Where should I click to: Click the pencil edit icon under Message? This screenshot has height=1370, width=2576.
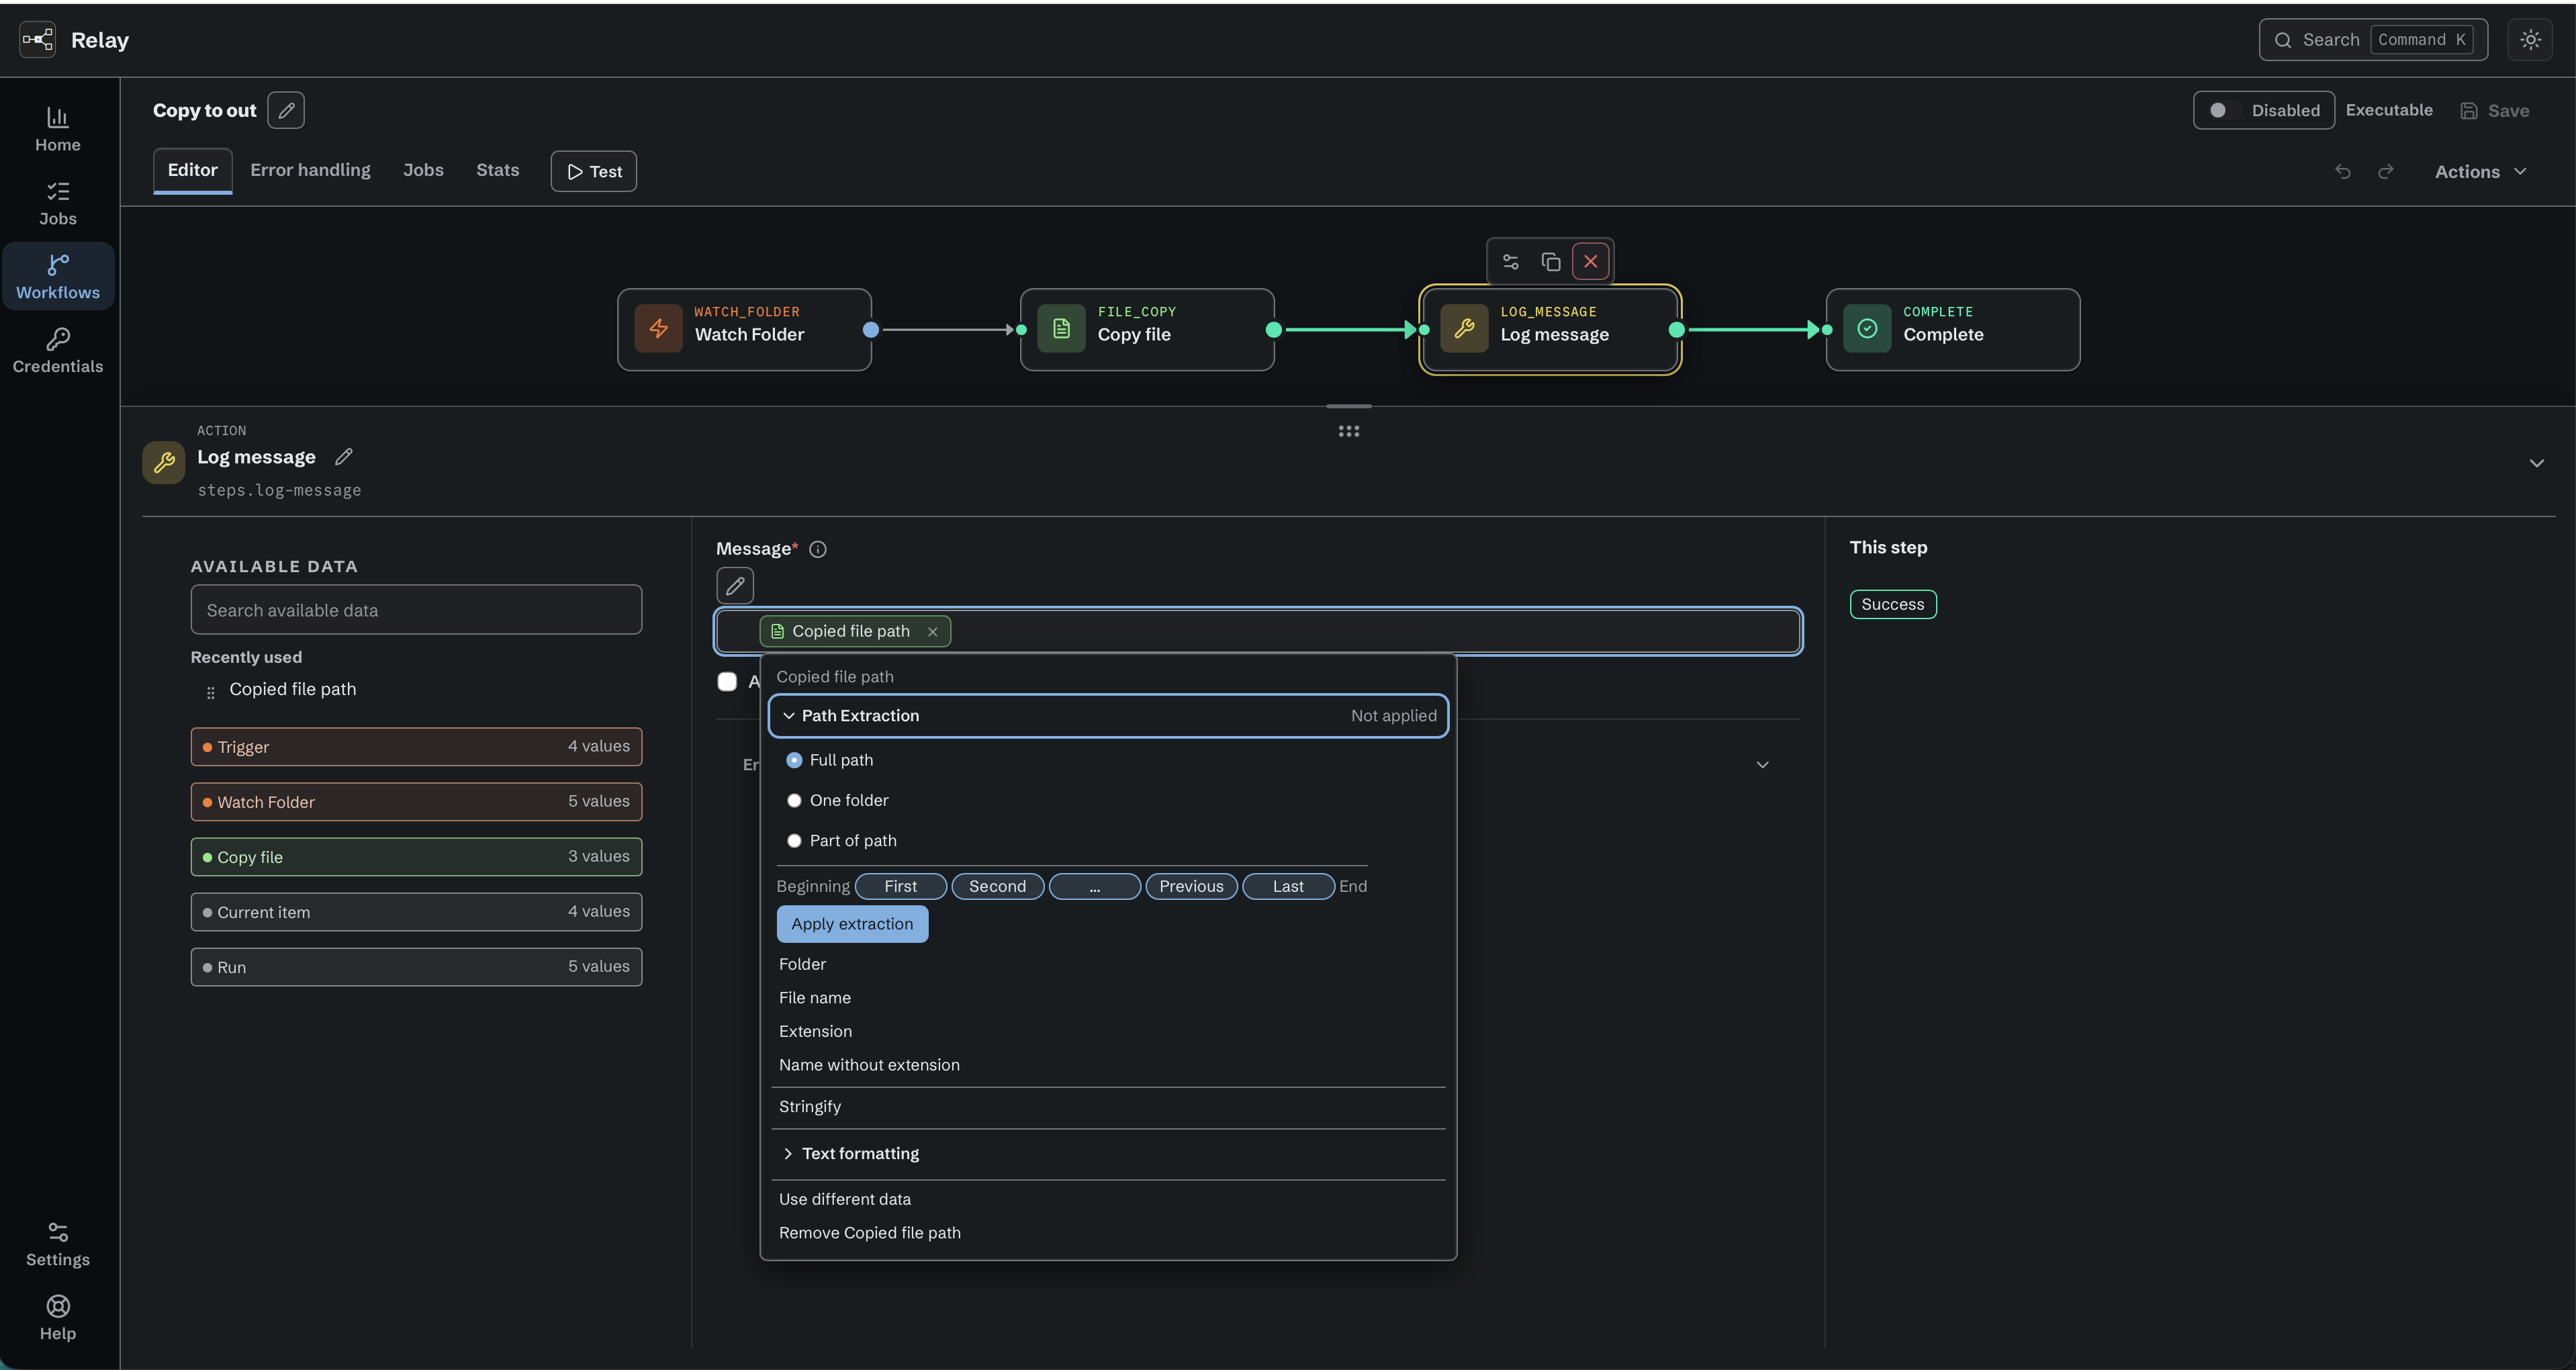coord(735,586)
